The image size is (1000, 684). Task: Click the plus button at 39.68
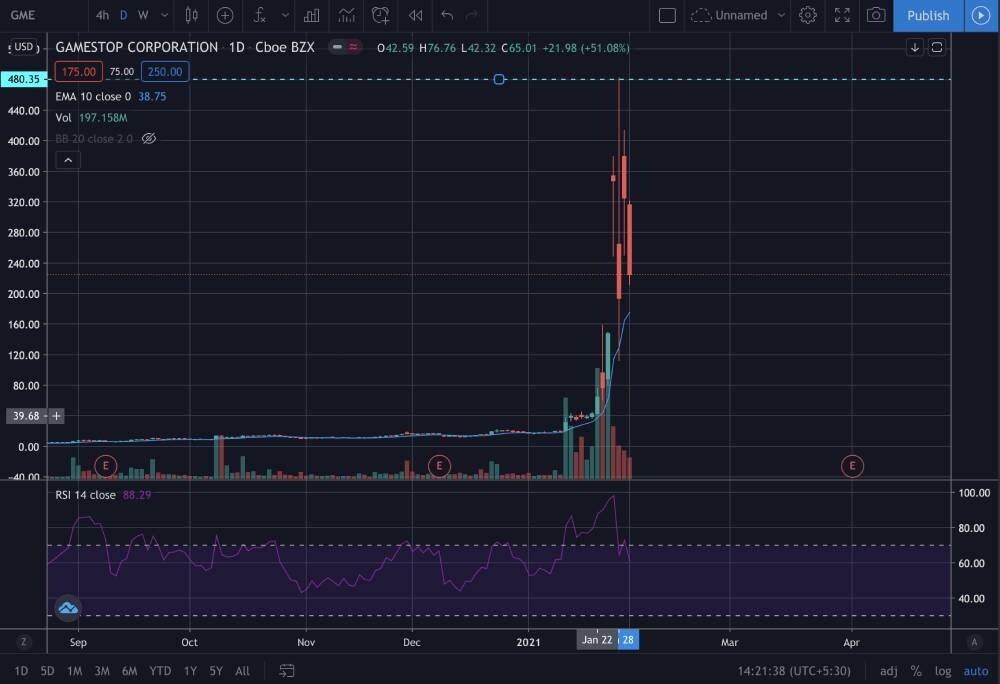(56, 416)
